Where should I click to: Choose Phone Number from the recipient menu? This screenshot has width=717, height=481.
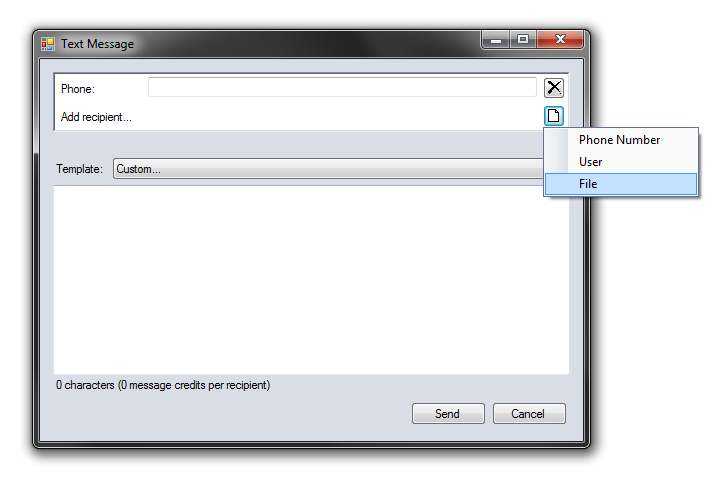pos(621,140)
